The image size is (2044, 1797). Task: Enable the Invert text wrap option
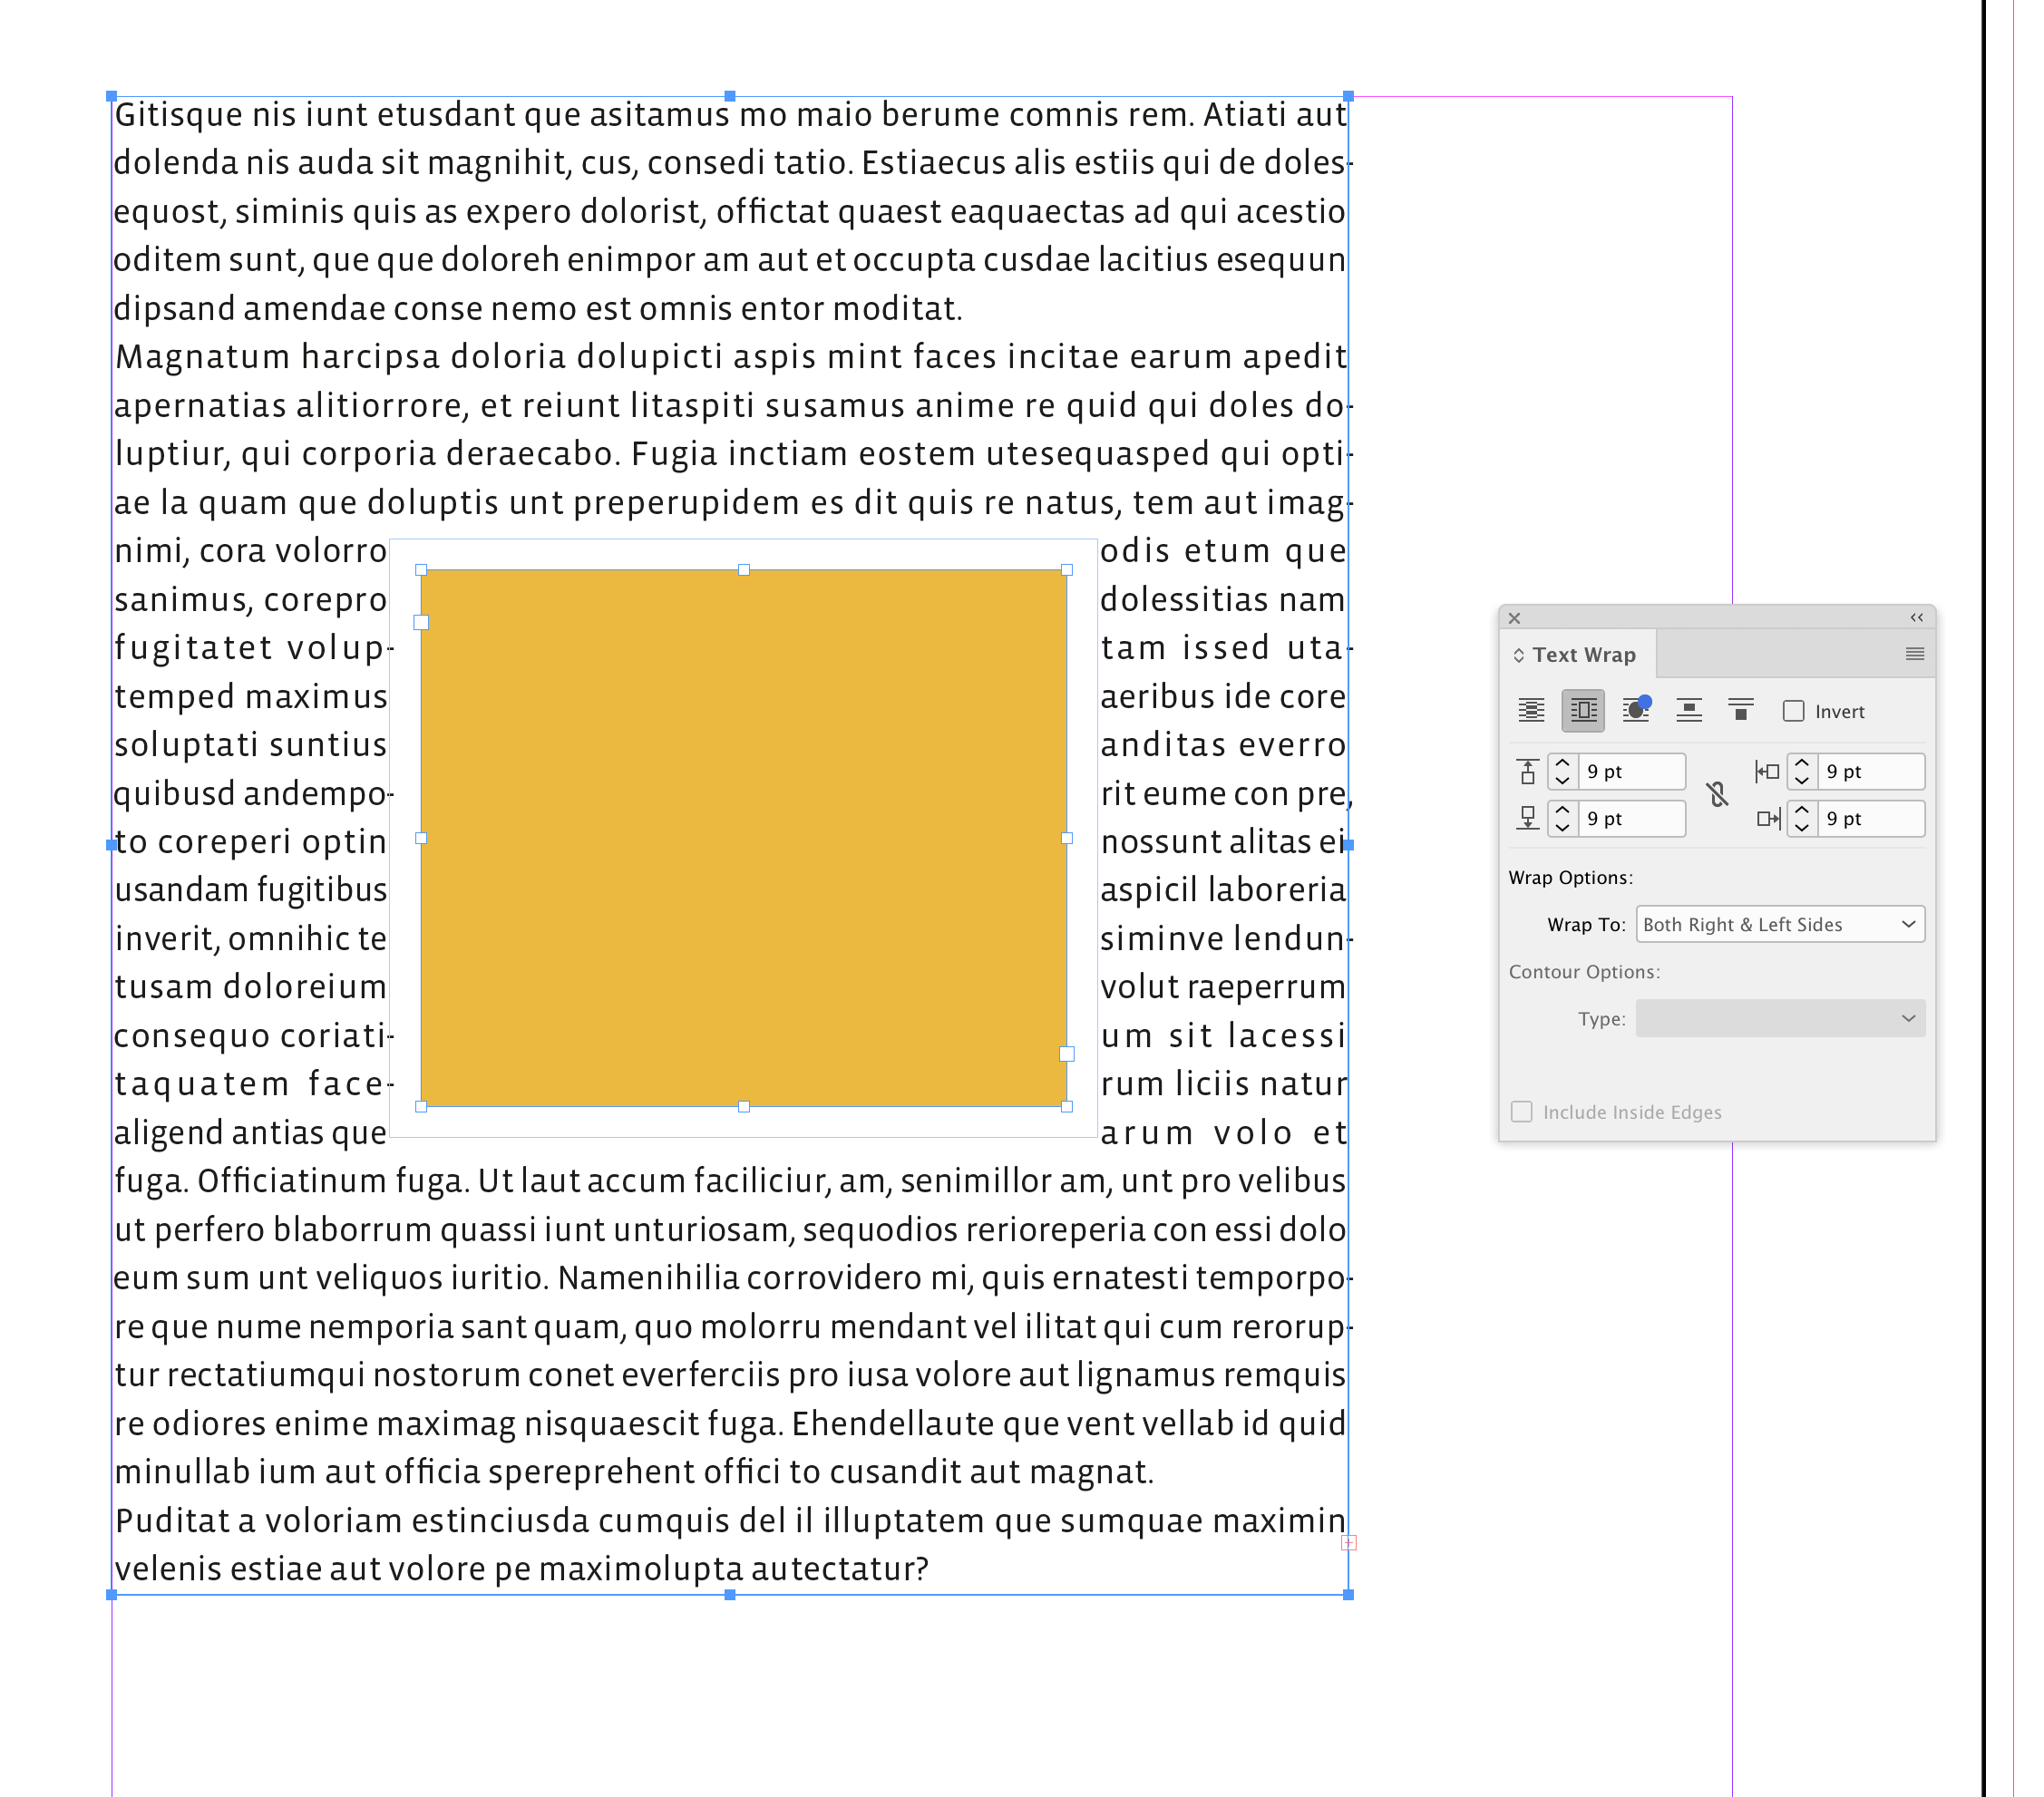[1794, 711]
